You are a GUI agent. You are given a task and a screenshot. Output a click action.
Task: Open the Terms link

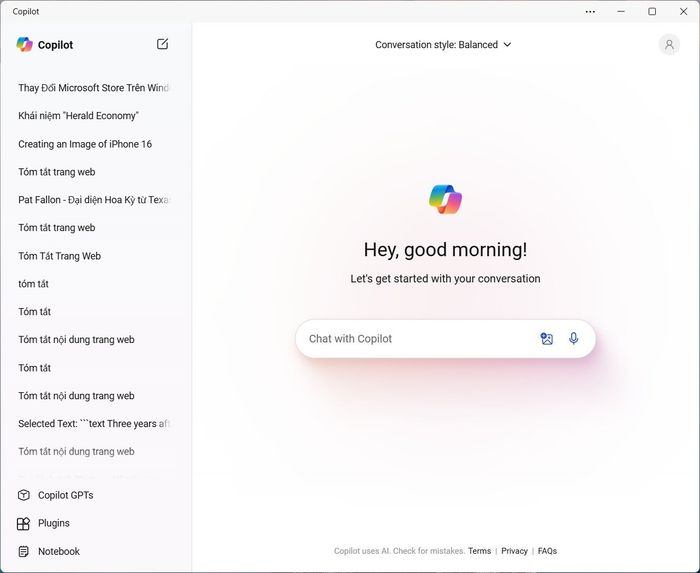coord(479,551)
